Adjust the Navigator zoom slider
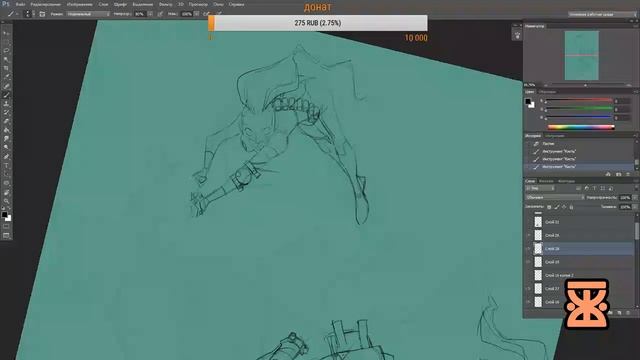640x360 pixels. tap(586, 85)
